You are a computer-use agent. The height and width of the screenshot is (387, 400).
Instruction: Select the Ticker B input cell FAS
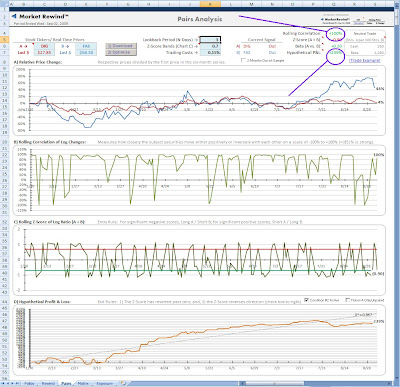(x=86, y=46)
